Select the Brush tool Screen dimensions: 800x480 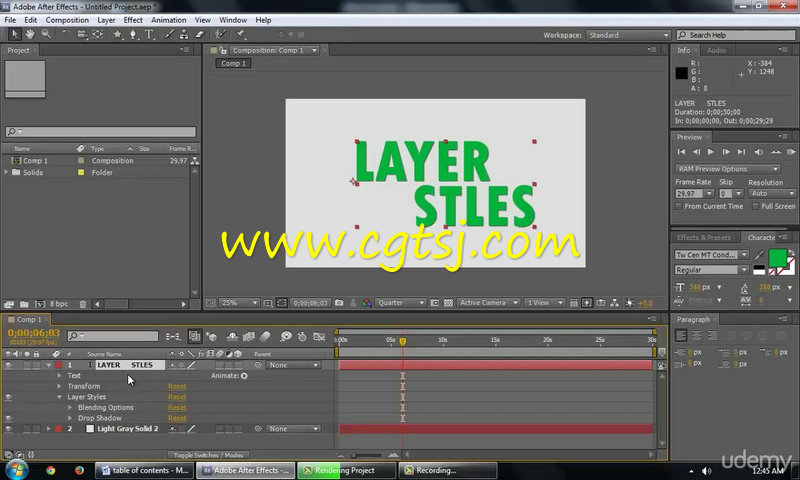pyautogui.click(x=169, y=34)
